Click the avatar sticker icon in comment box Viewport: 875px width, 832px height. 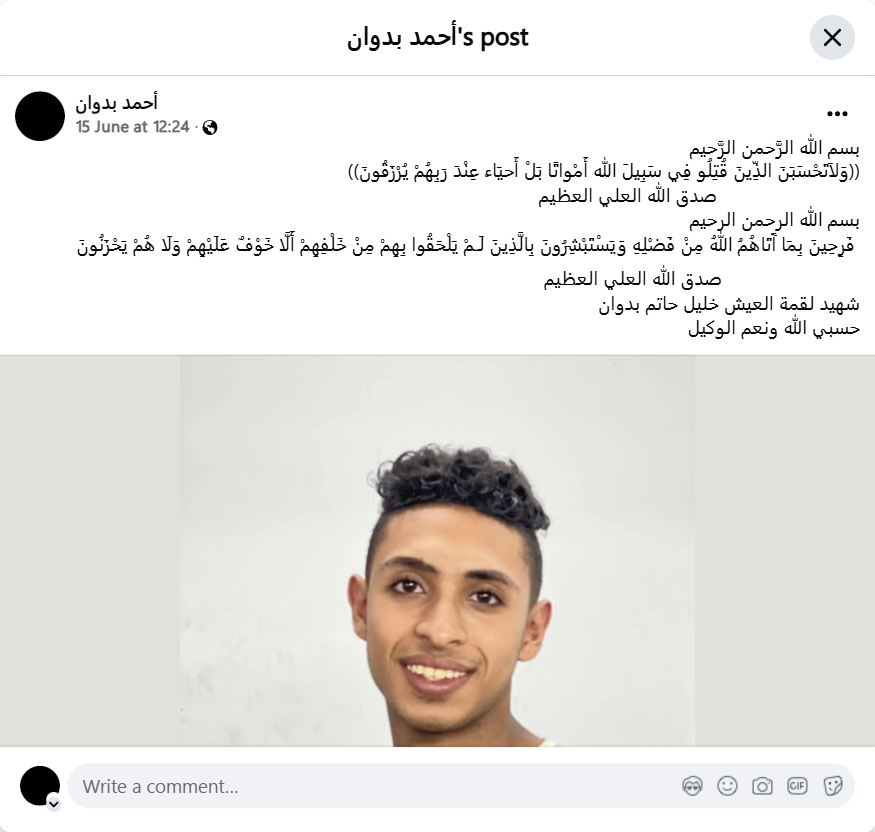[692, 786]
